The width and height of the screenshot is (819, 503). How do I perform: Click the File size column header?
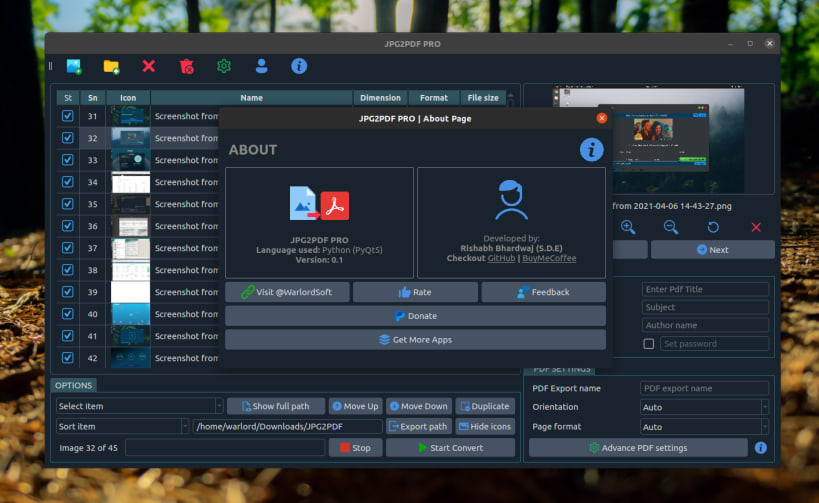pyautogui.click(x=483, y=98)
